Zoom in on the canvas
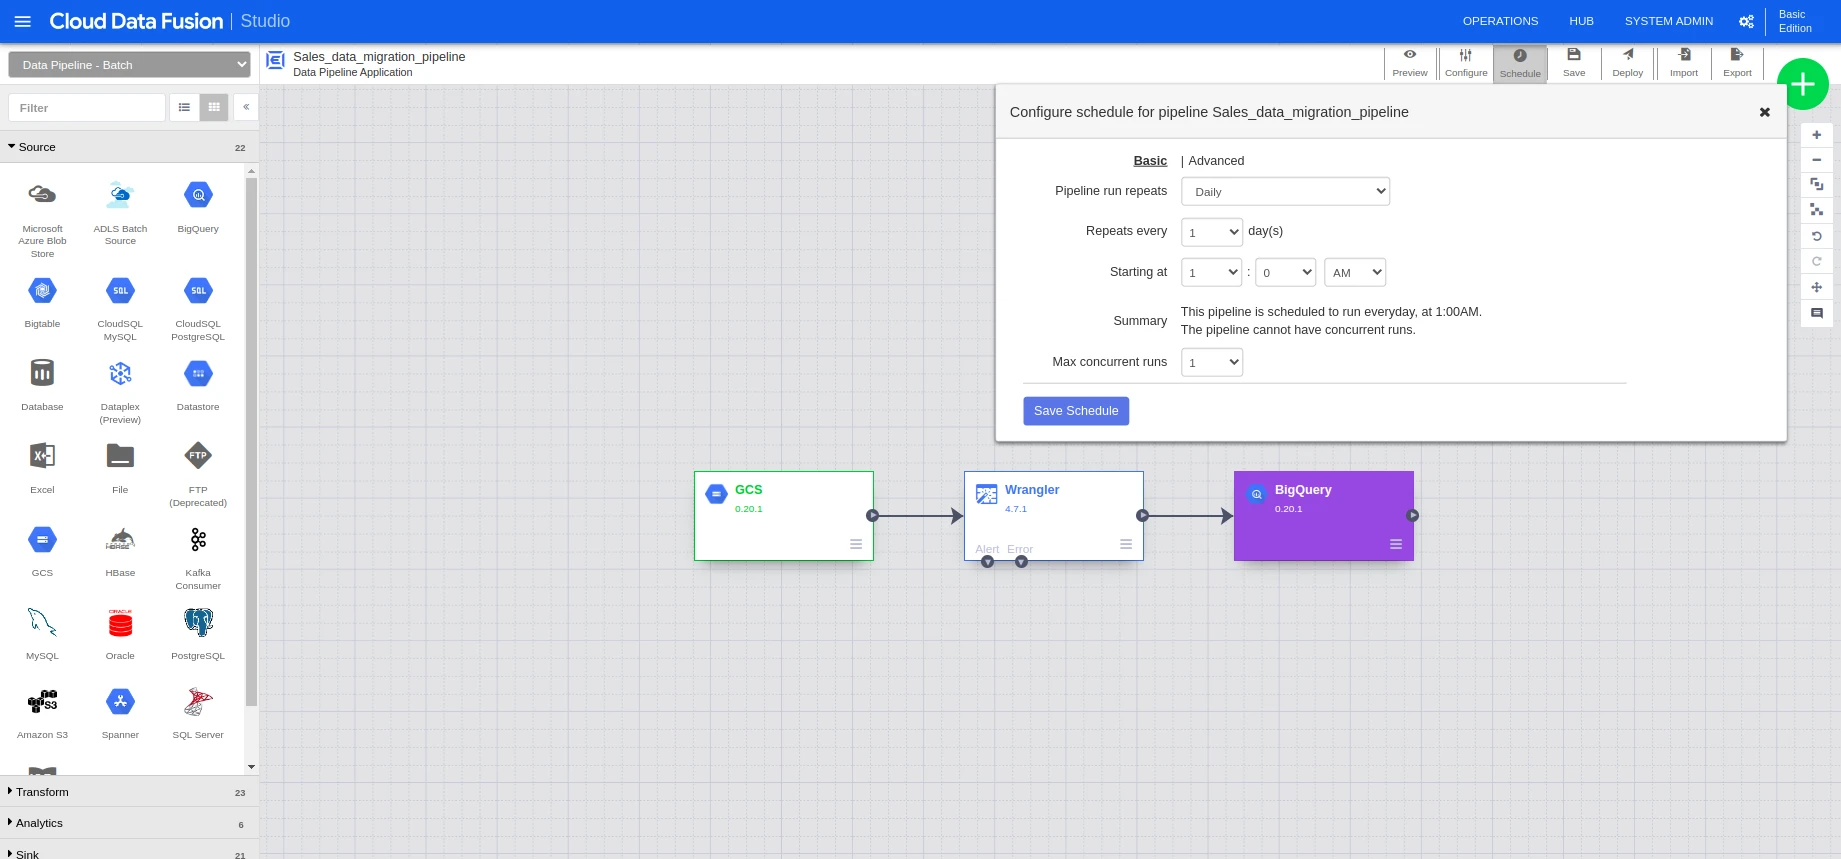The height and width of the screenshot is (859, 1841). [x=1817, y=135]
